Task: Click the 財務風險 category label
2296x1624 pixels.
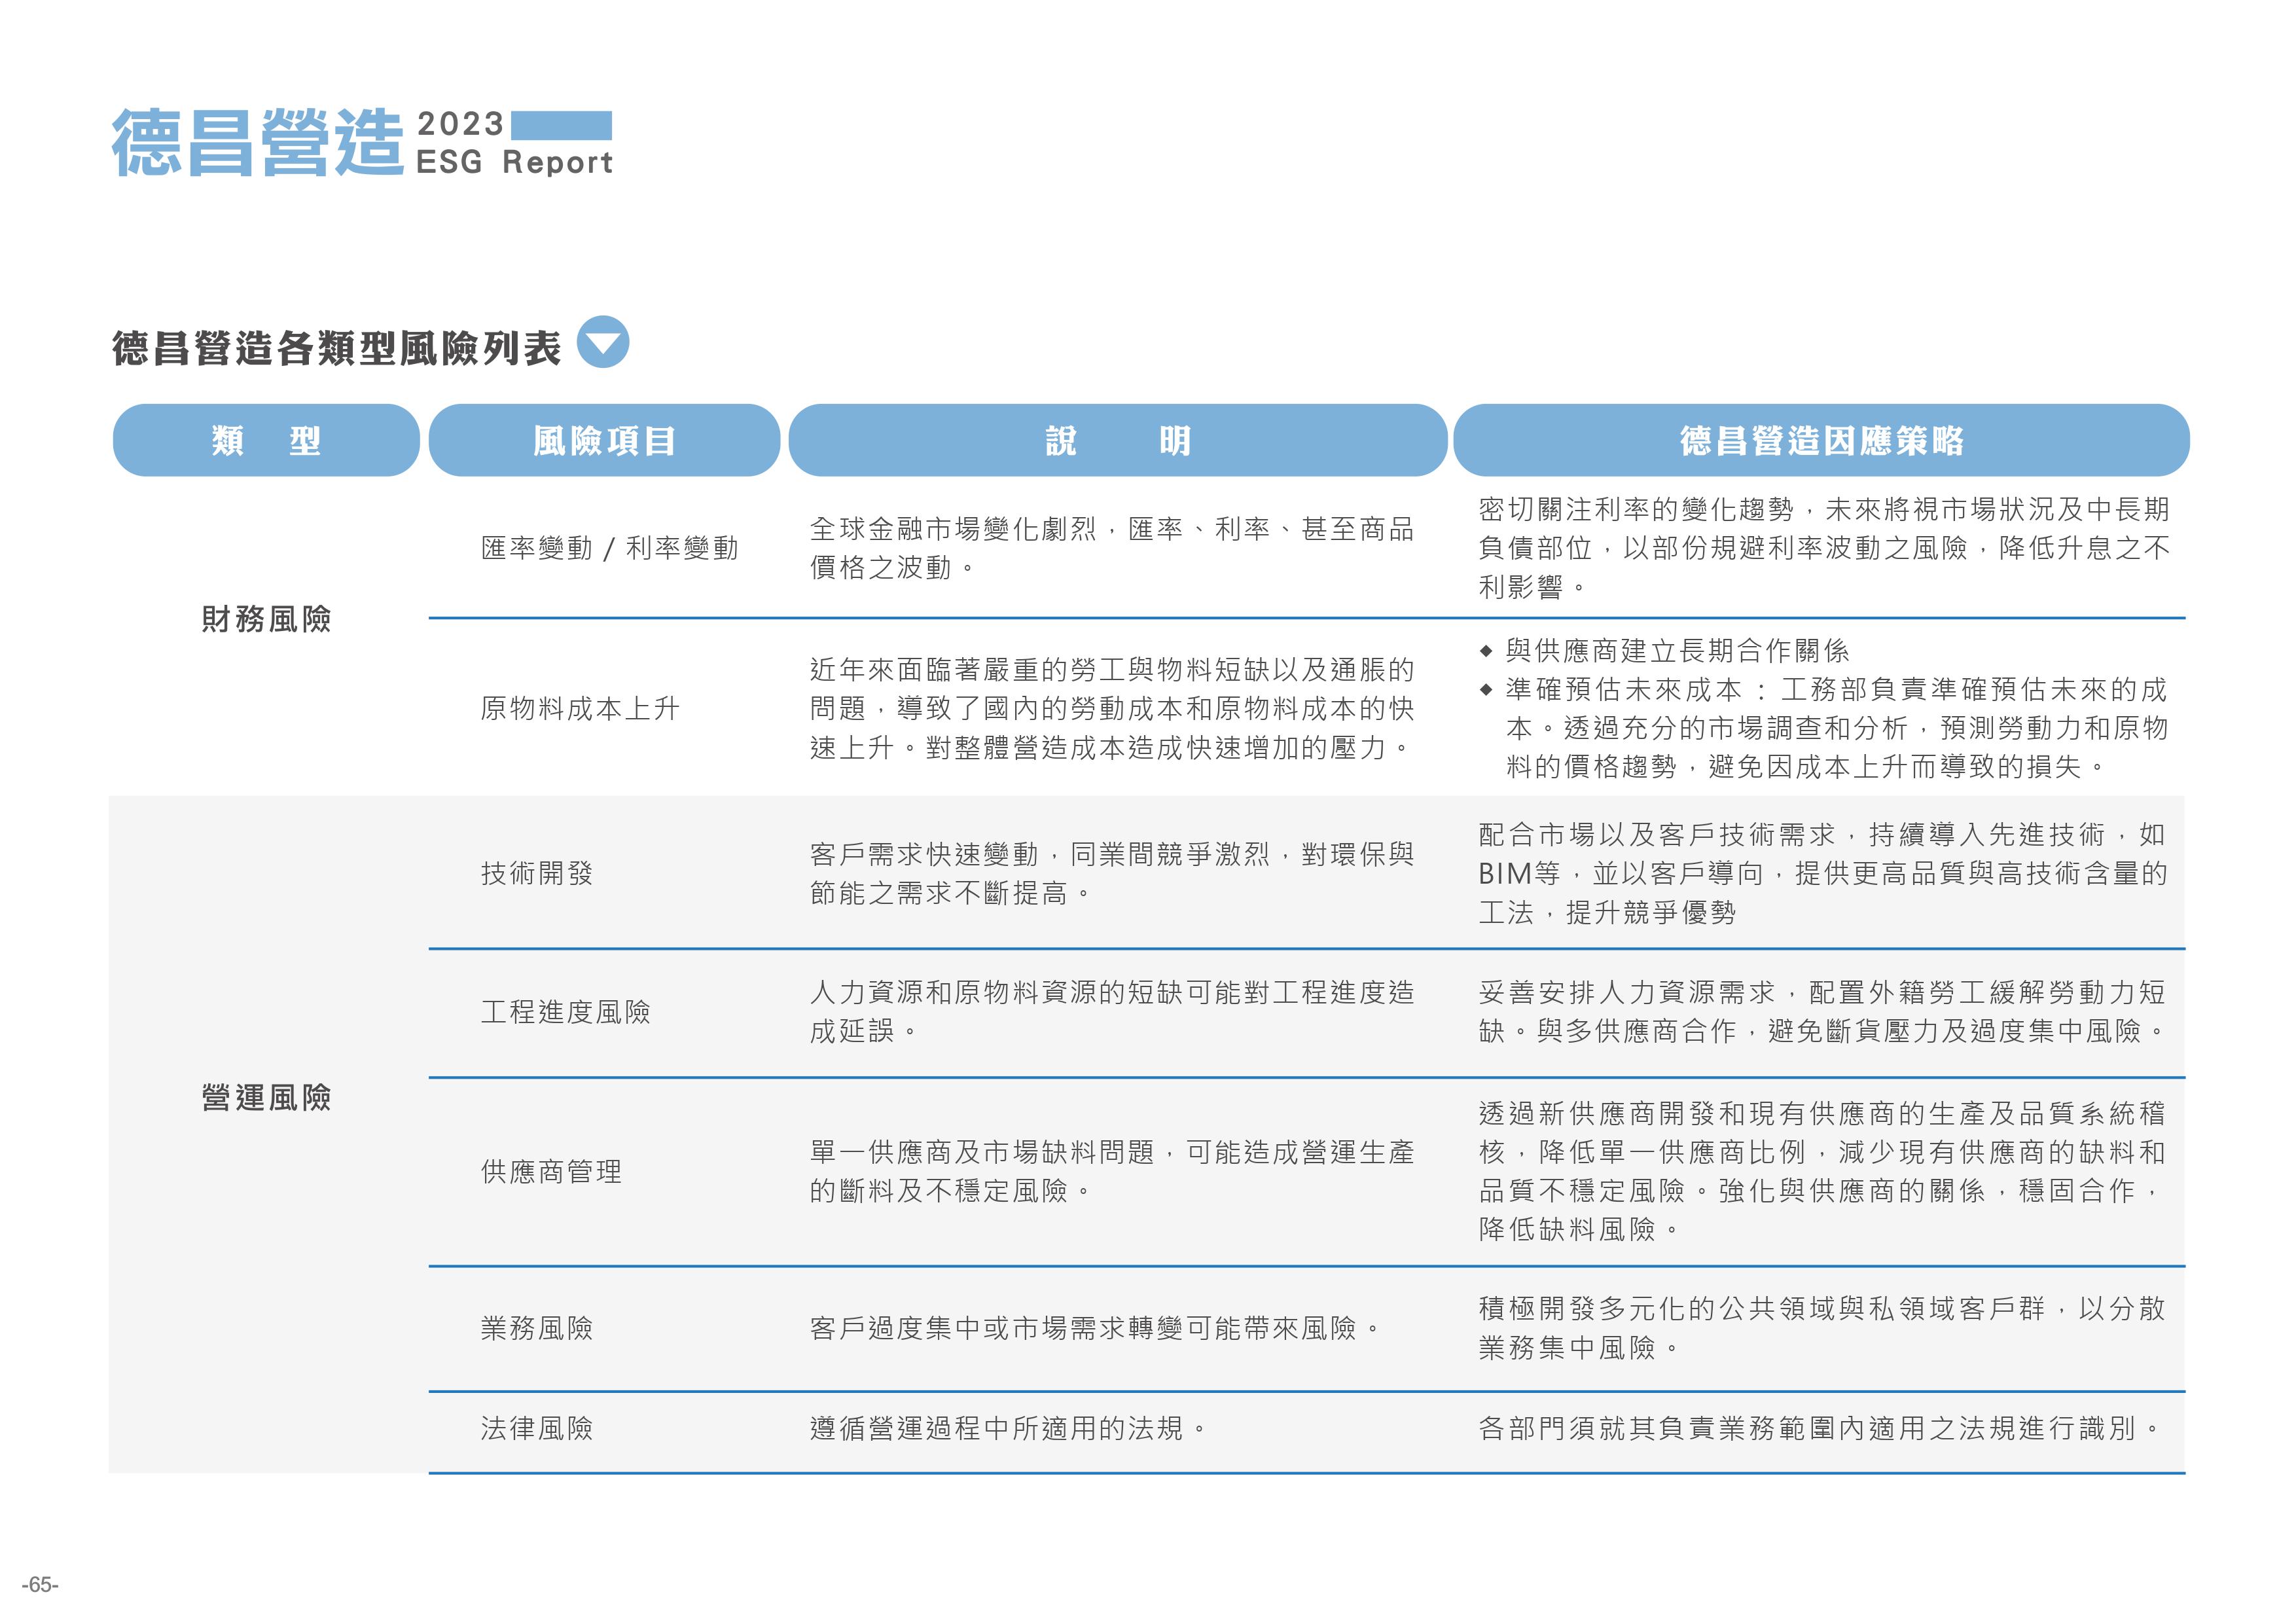Action: coord(266,619)
